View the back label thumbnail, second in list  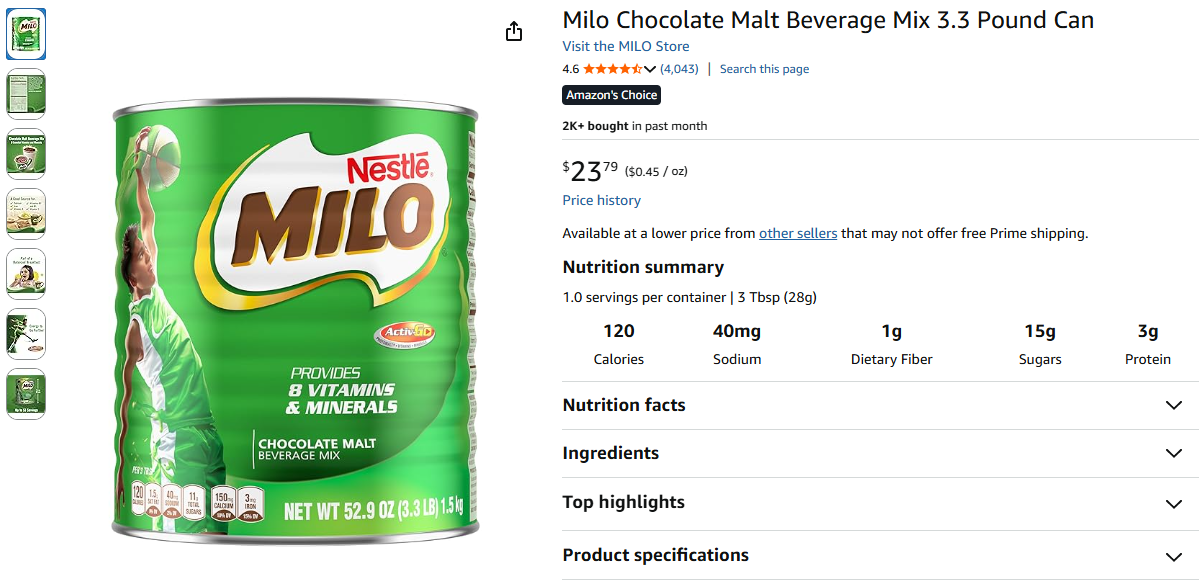coord(26,94)
